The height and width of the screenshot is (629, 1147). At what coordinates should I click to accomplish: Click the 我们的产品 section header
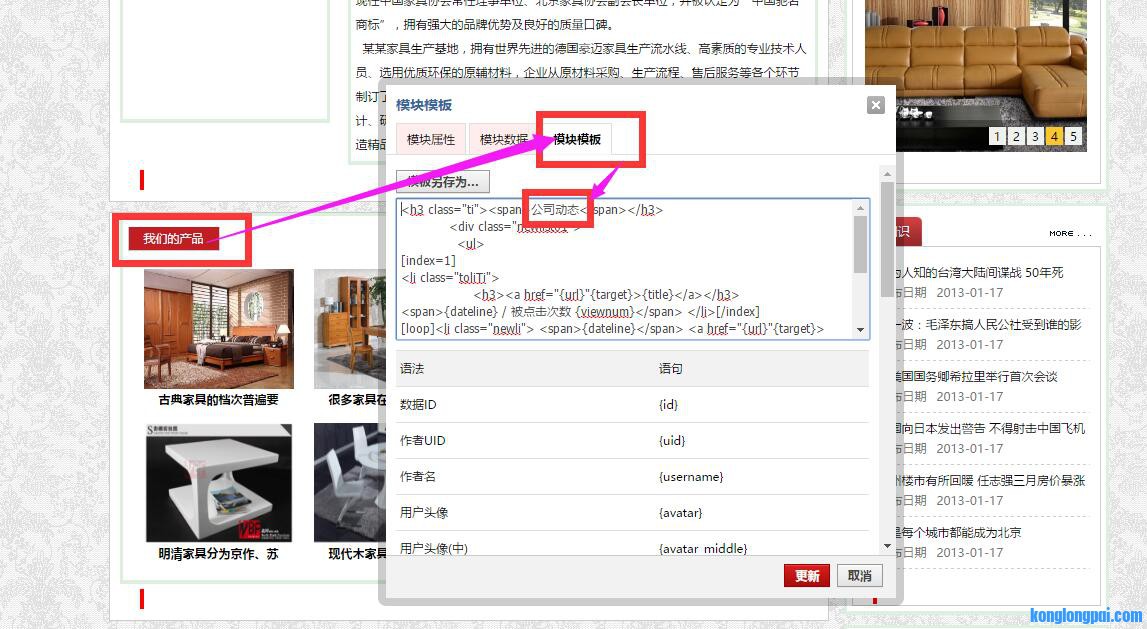[173, 239]
